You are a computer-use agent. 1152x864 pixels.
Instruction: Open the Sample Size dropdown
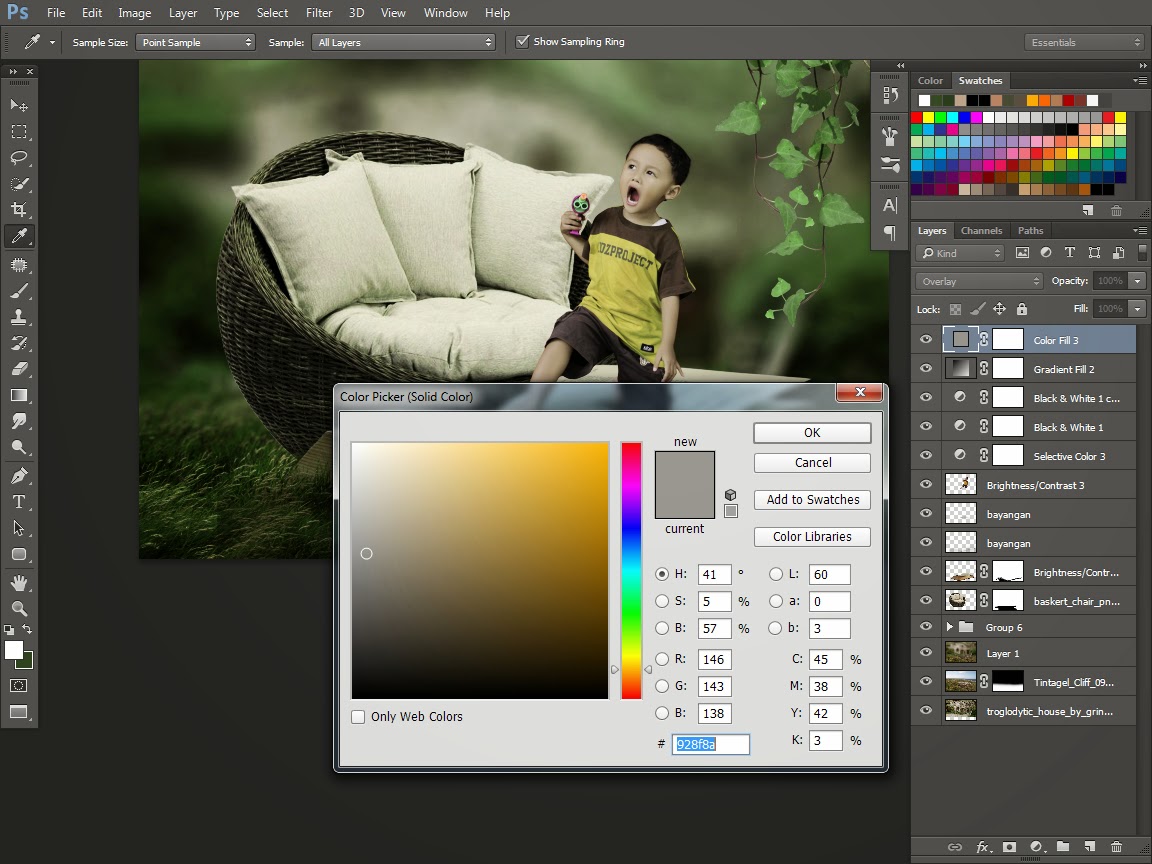(x=197, y=42)
